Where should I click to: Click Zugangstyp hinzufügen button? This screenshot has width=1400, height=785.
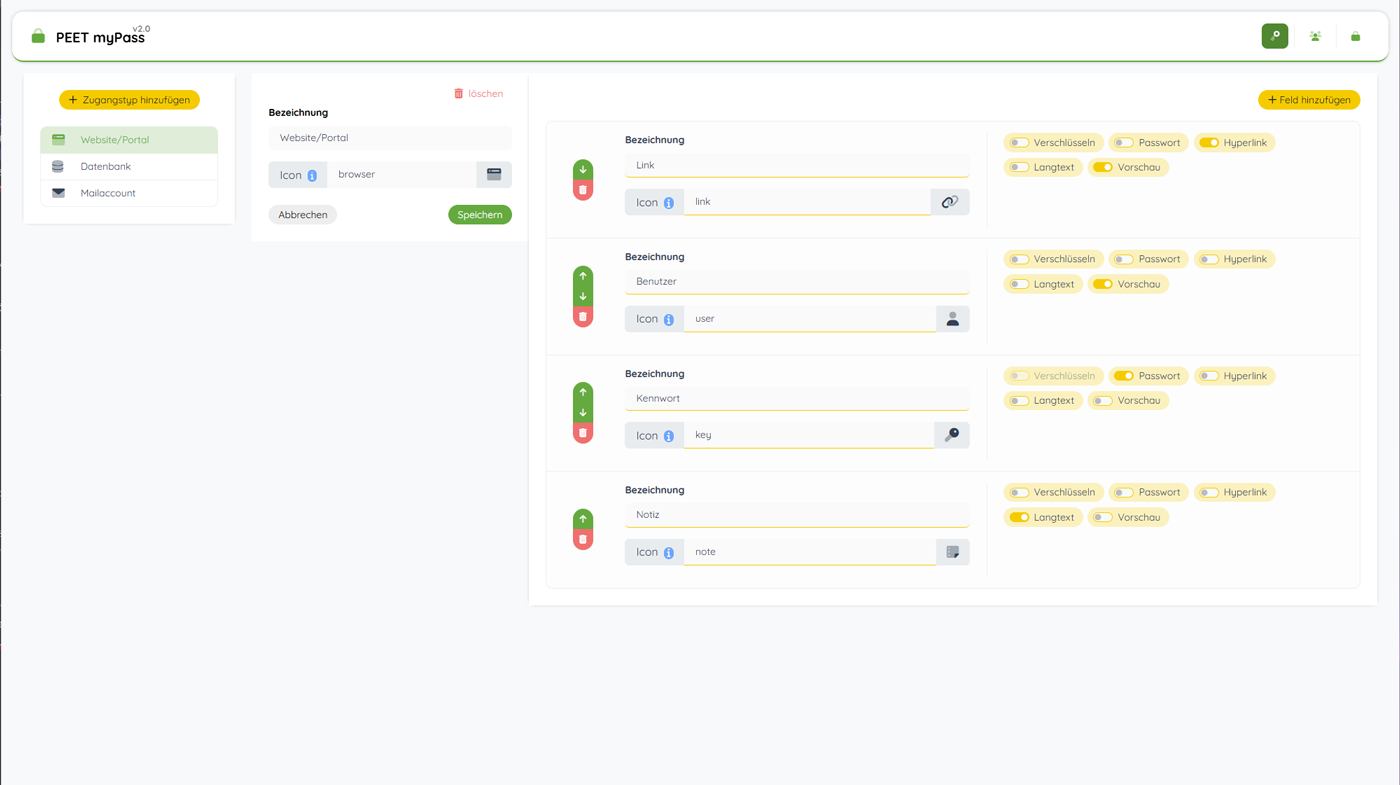click(129, 100)
